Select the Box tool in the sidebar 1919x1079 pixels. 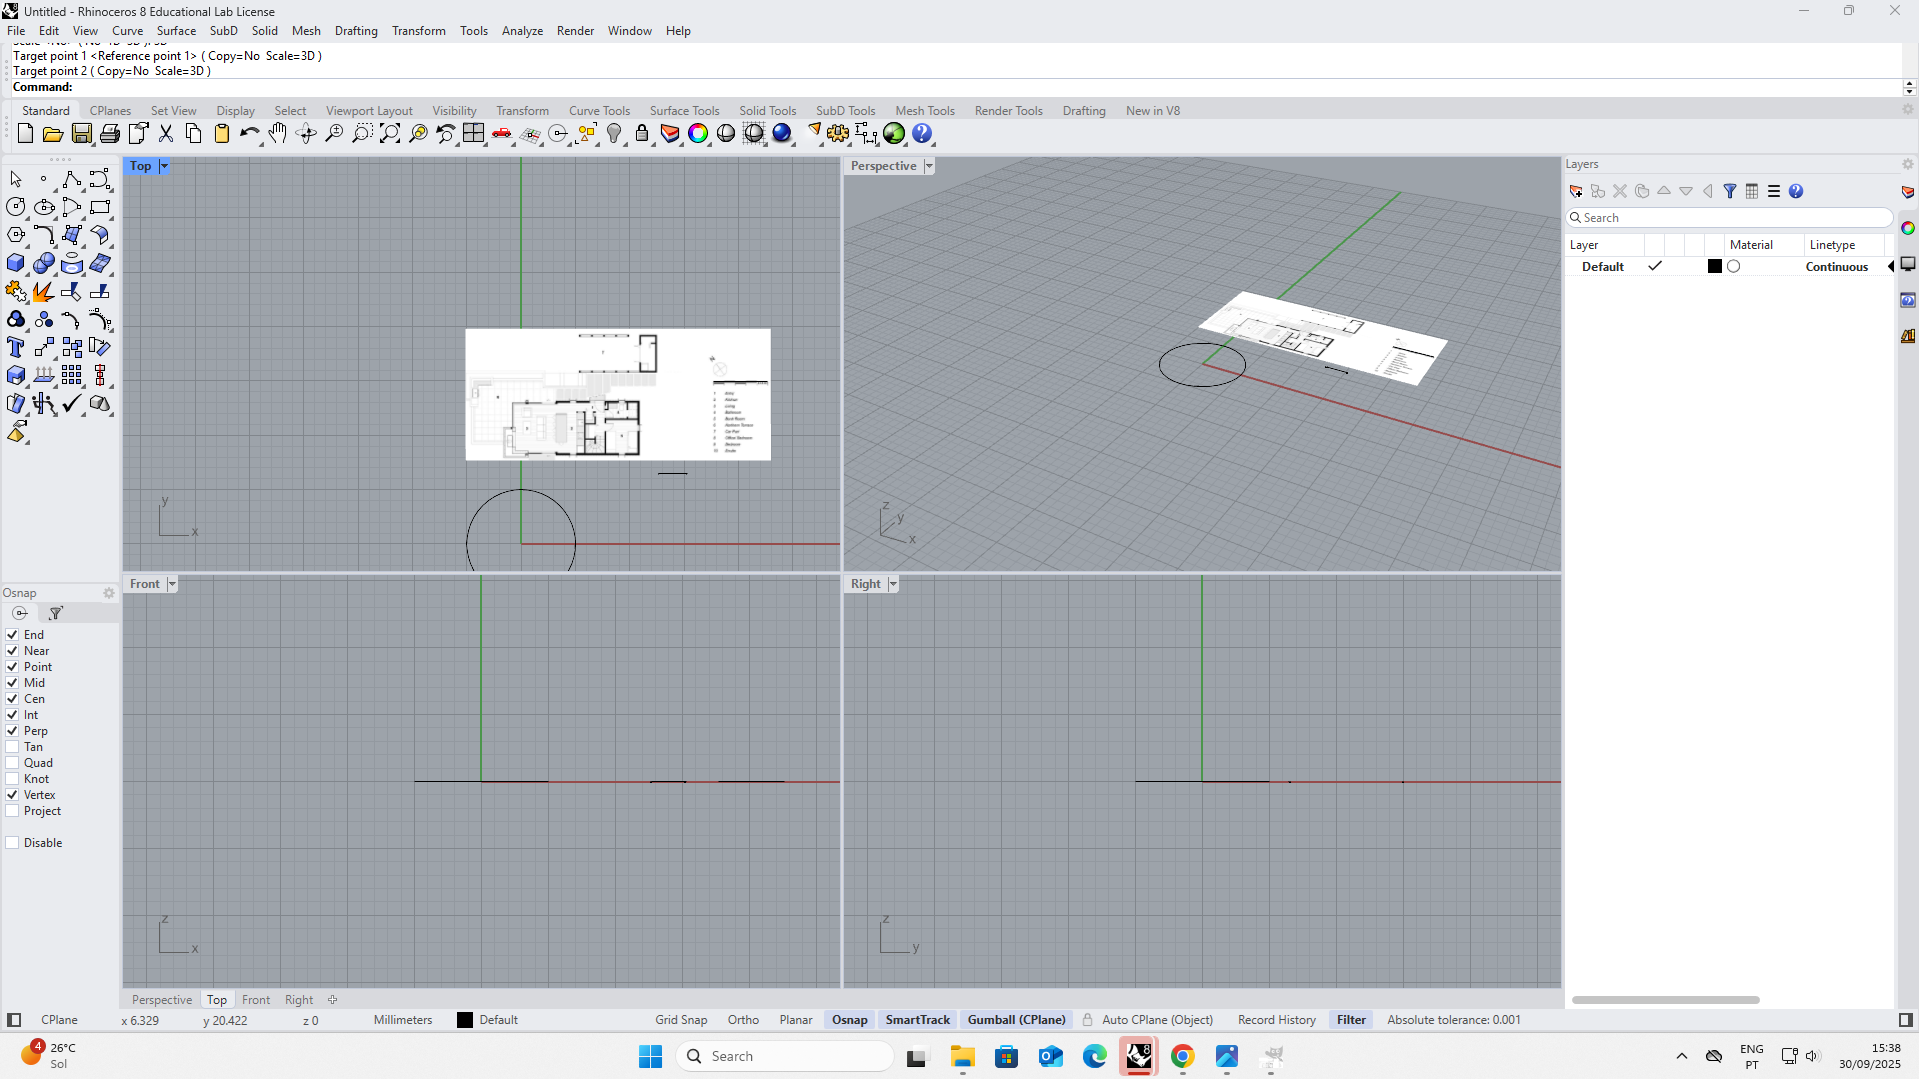16,264
